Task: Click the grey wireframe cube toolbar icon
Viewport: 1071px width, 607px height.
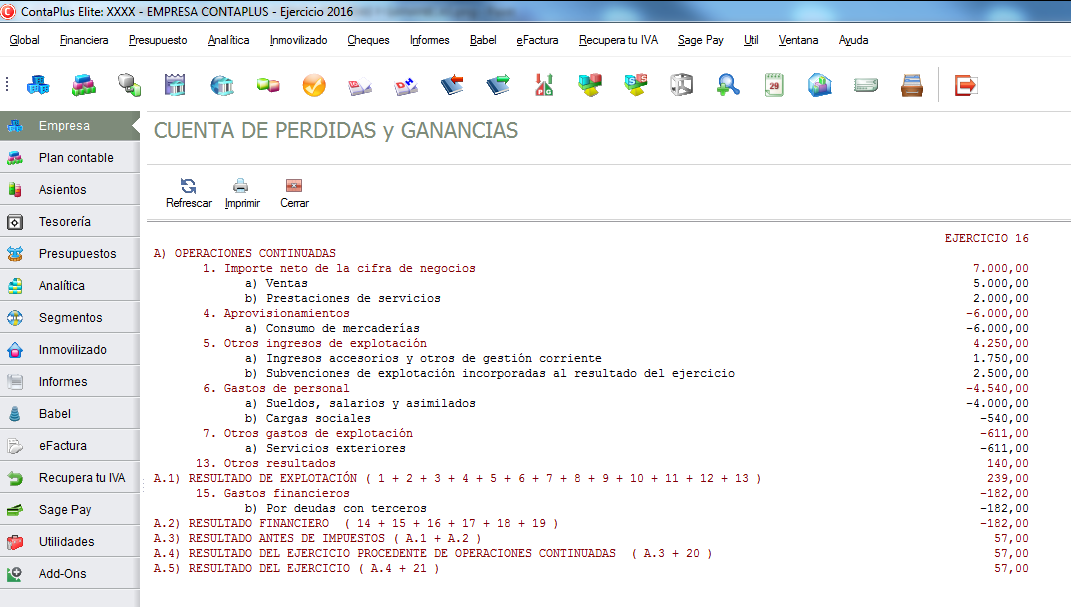Action: 682,85
